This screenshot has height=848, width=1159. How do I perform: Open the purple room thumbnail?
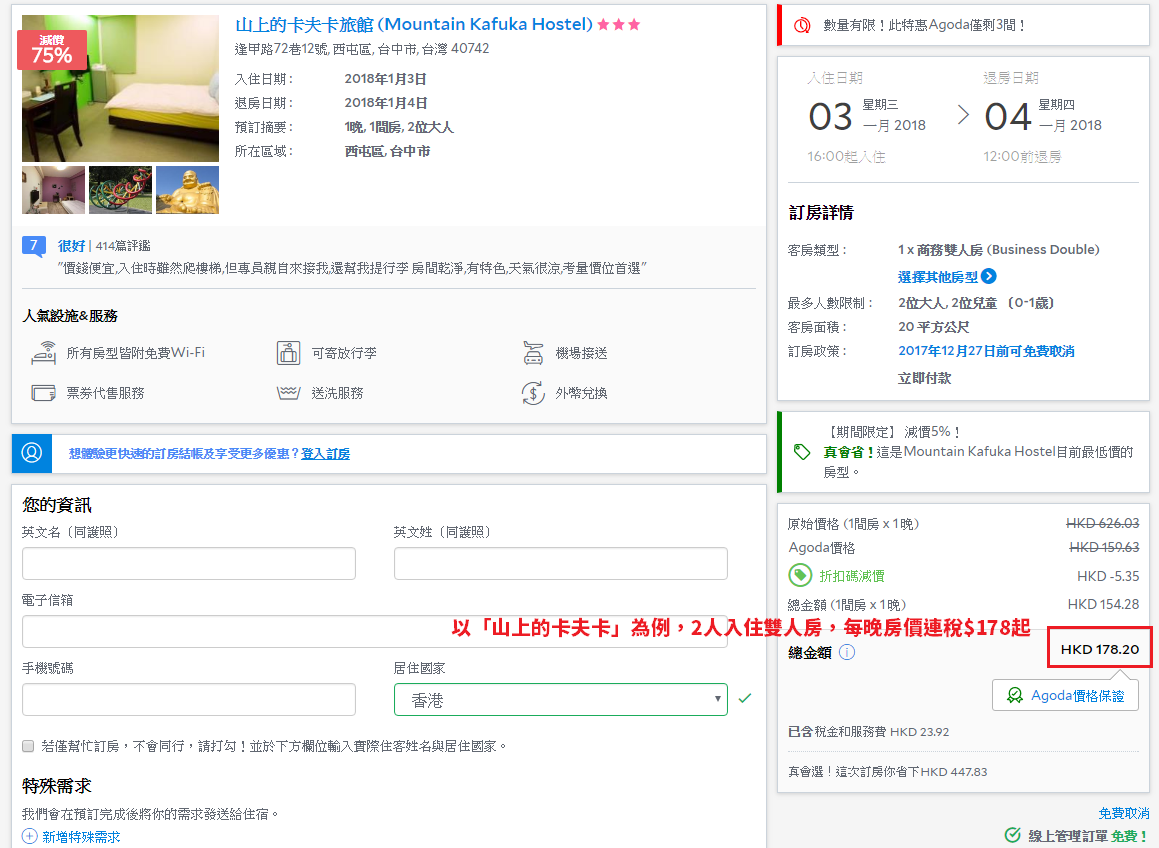tap(53, 190)
